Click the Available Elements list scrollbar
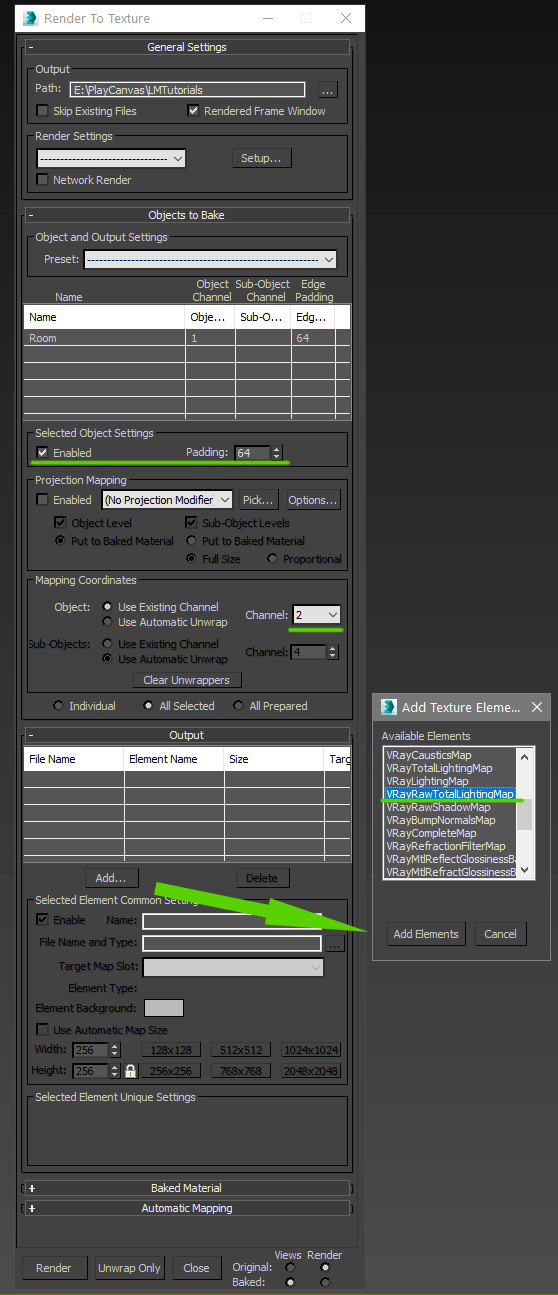 point(524,813)
